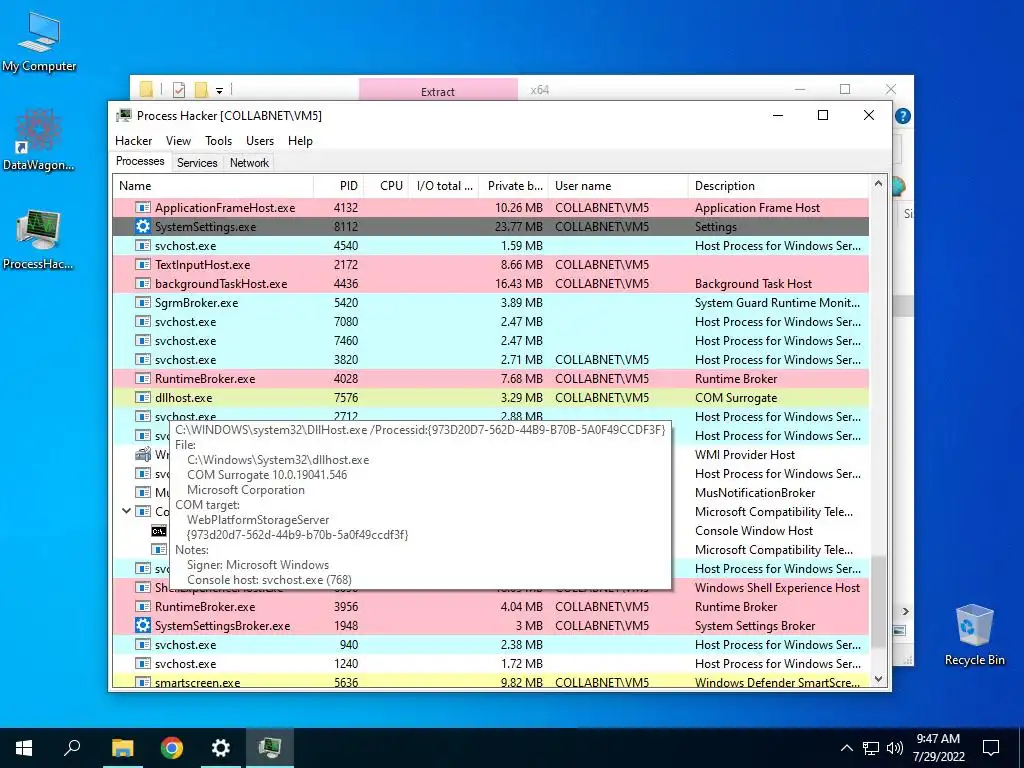Open the DataWagon desktop shortcut
The image size is (1024, 768).
39,140
